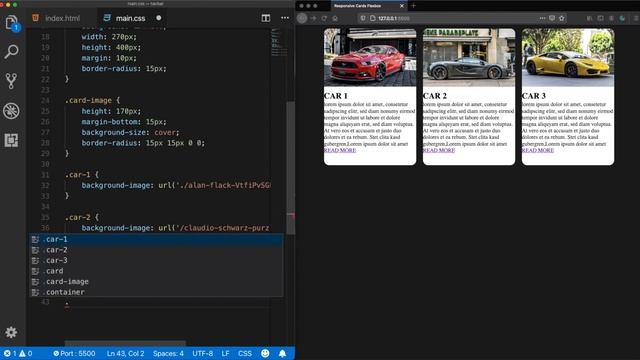Viewport: 640px width, 360px height.
Task: Click the yellow car image
Action: 568,57
